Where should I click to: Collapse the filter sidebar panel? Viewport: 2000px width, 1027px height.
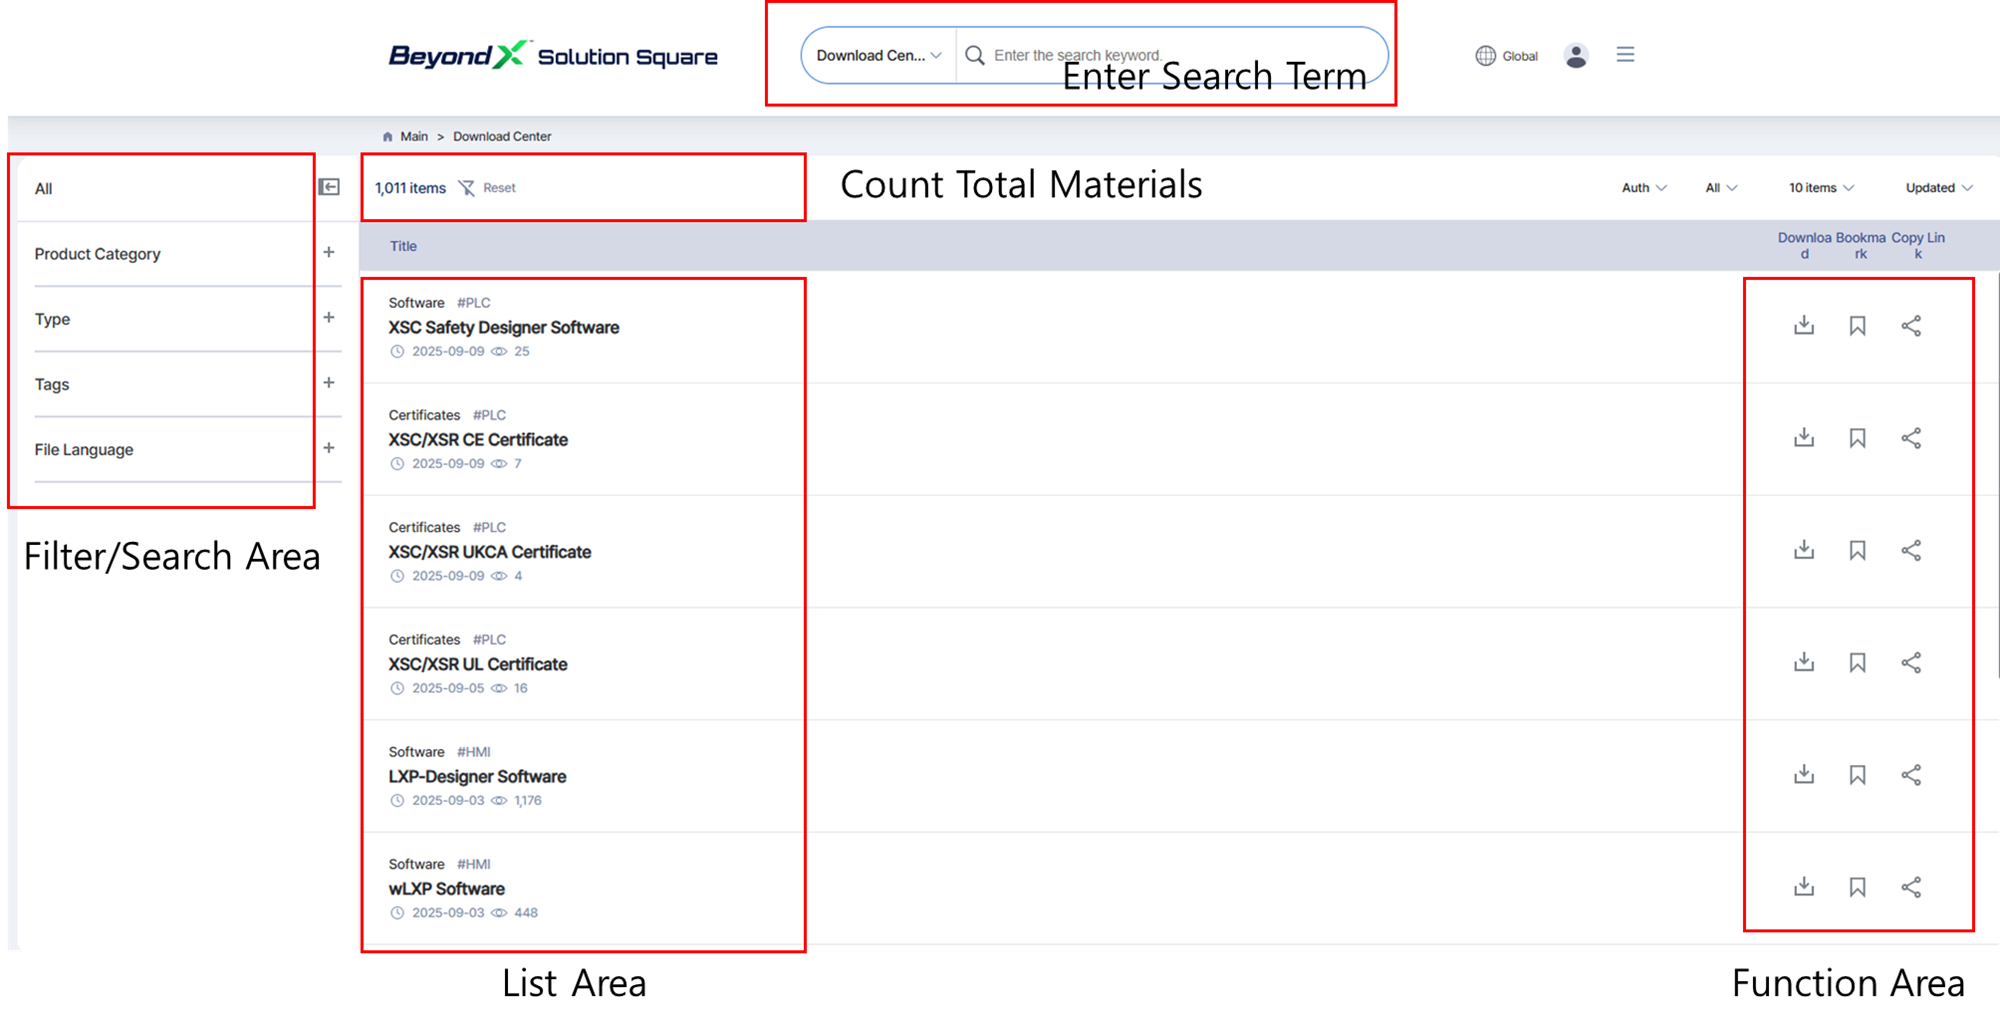point(329,187)
